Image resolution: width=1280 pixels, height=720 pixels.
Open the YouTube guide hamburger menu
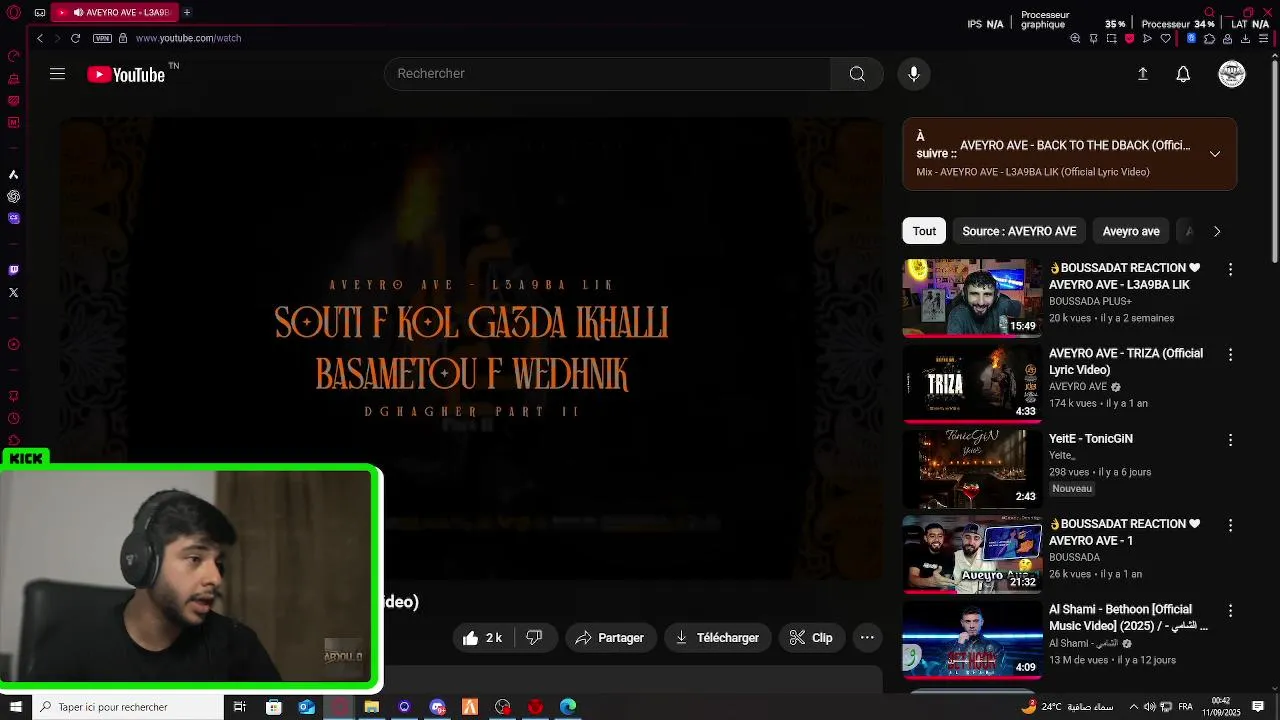pyautogui.click(x=57, y=74)
